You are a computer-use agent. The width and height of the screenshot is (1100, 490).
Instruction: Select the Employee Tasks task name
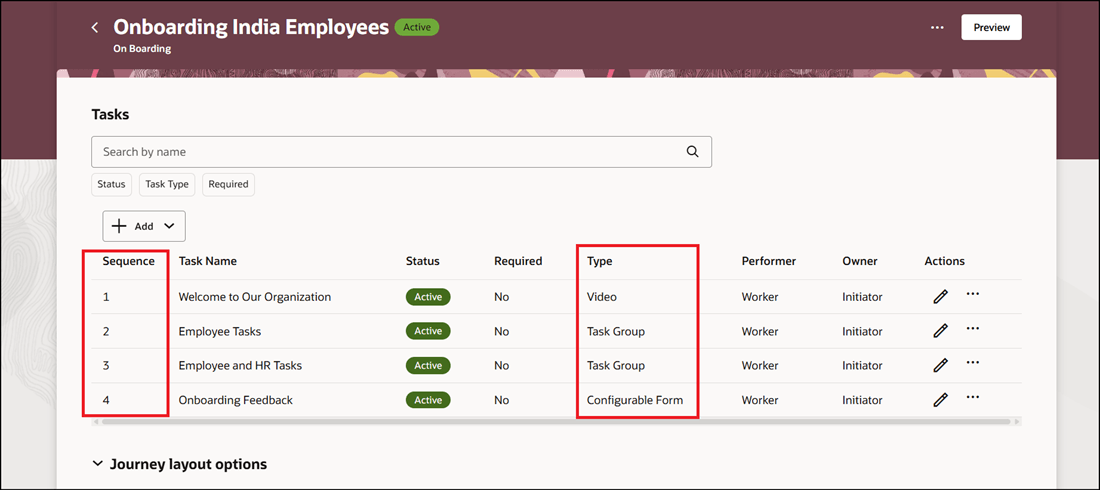[220, 331]
